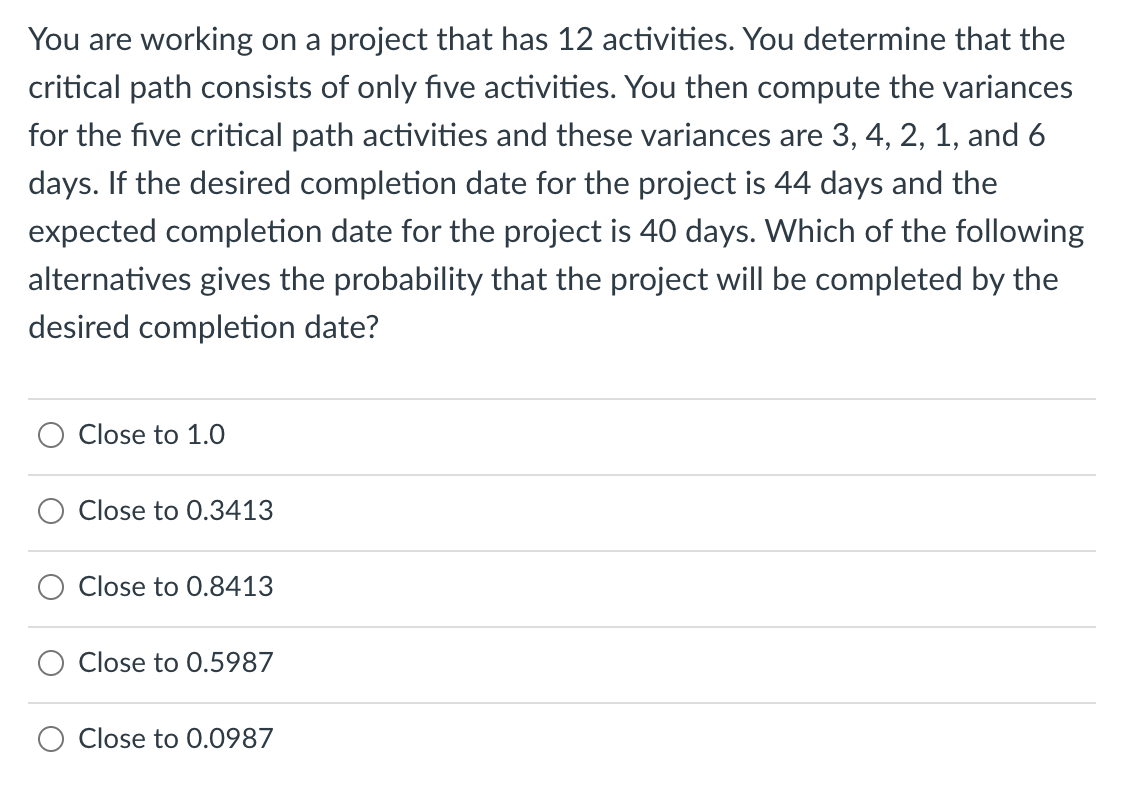This screenshot has width=1126, height=796.
Task: Click the 'Close to 0.0987' label text
Action: pyautogui.click(x=176, y=738)
